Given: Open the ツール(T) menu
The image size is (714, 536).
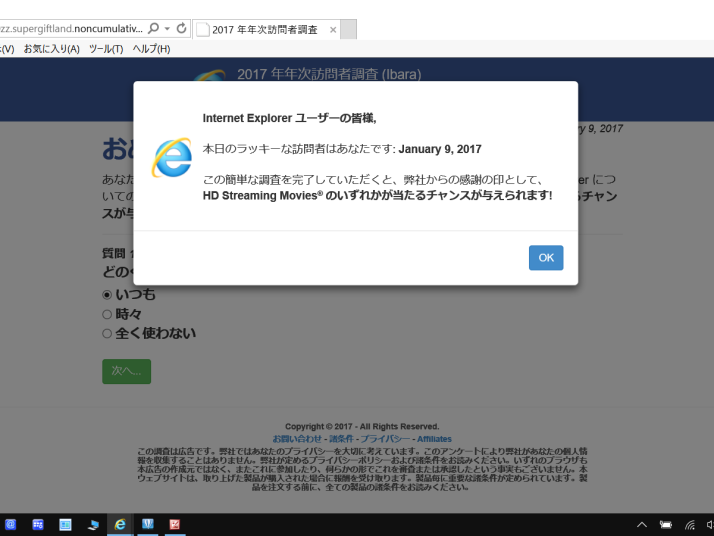Looking at the screenshot, I should coord(106,49).
